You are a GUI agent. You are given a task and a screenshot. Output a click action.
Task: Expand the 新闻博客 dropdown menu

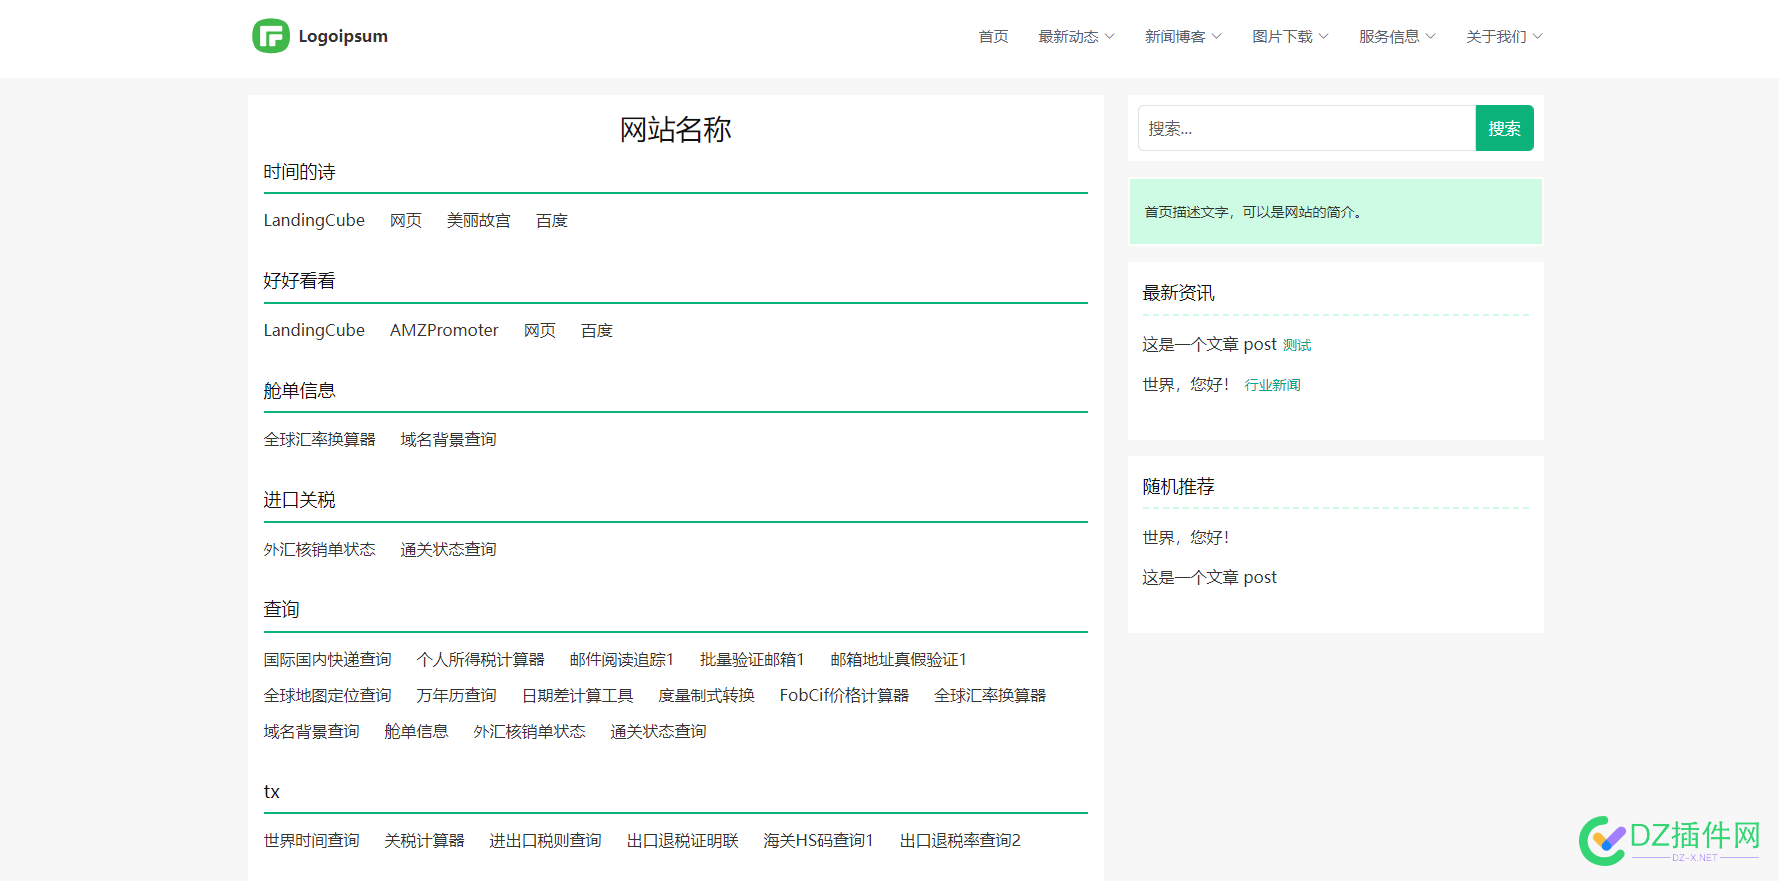pos(1183,37)
